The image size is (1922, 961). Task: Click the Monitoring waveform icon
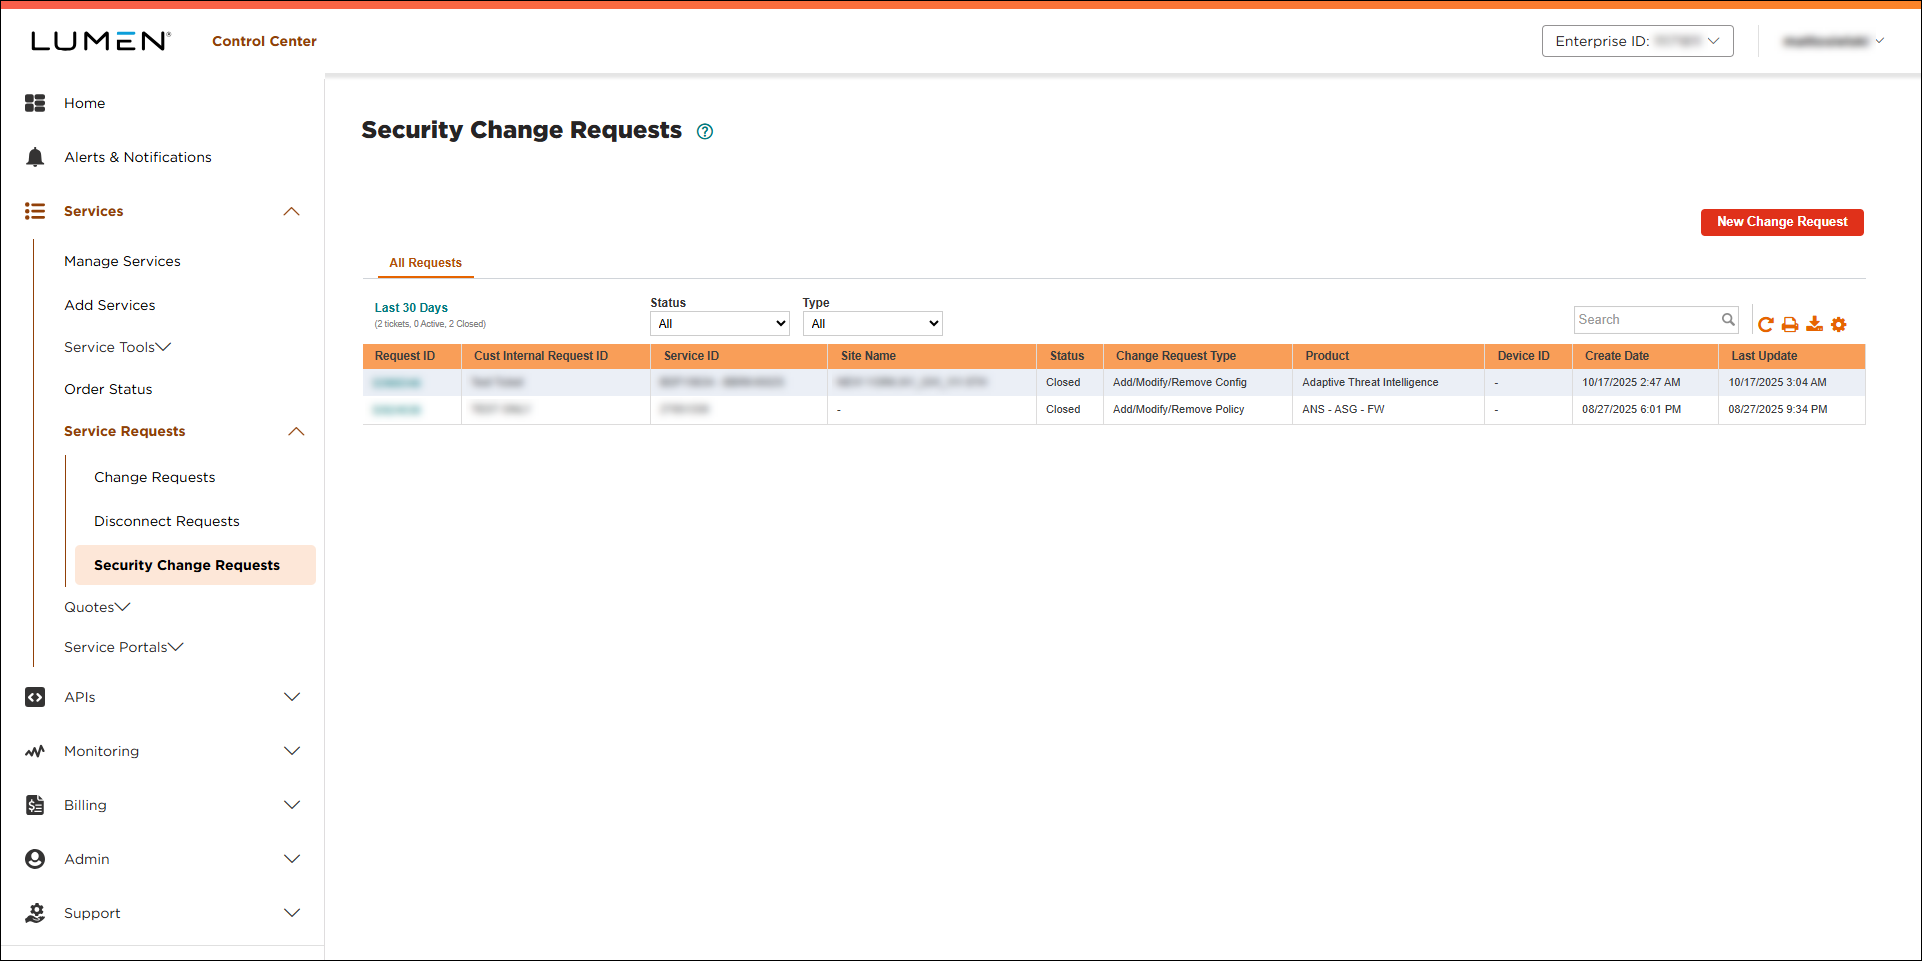[x=35, y=751]
